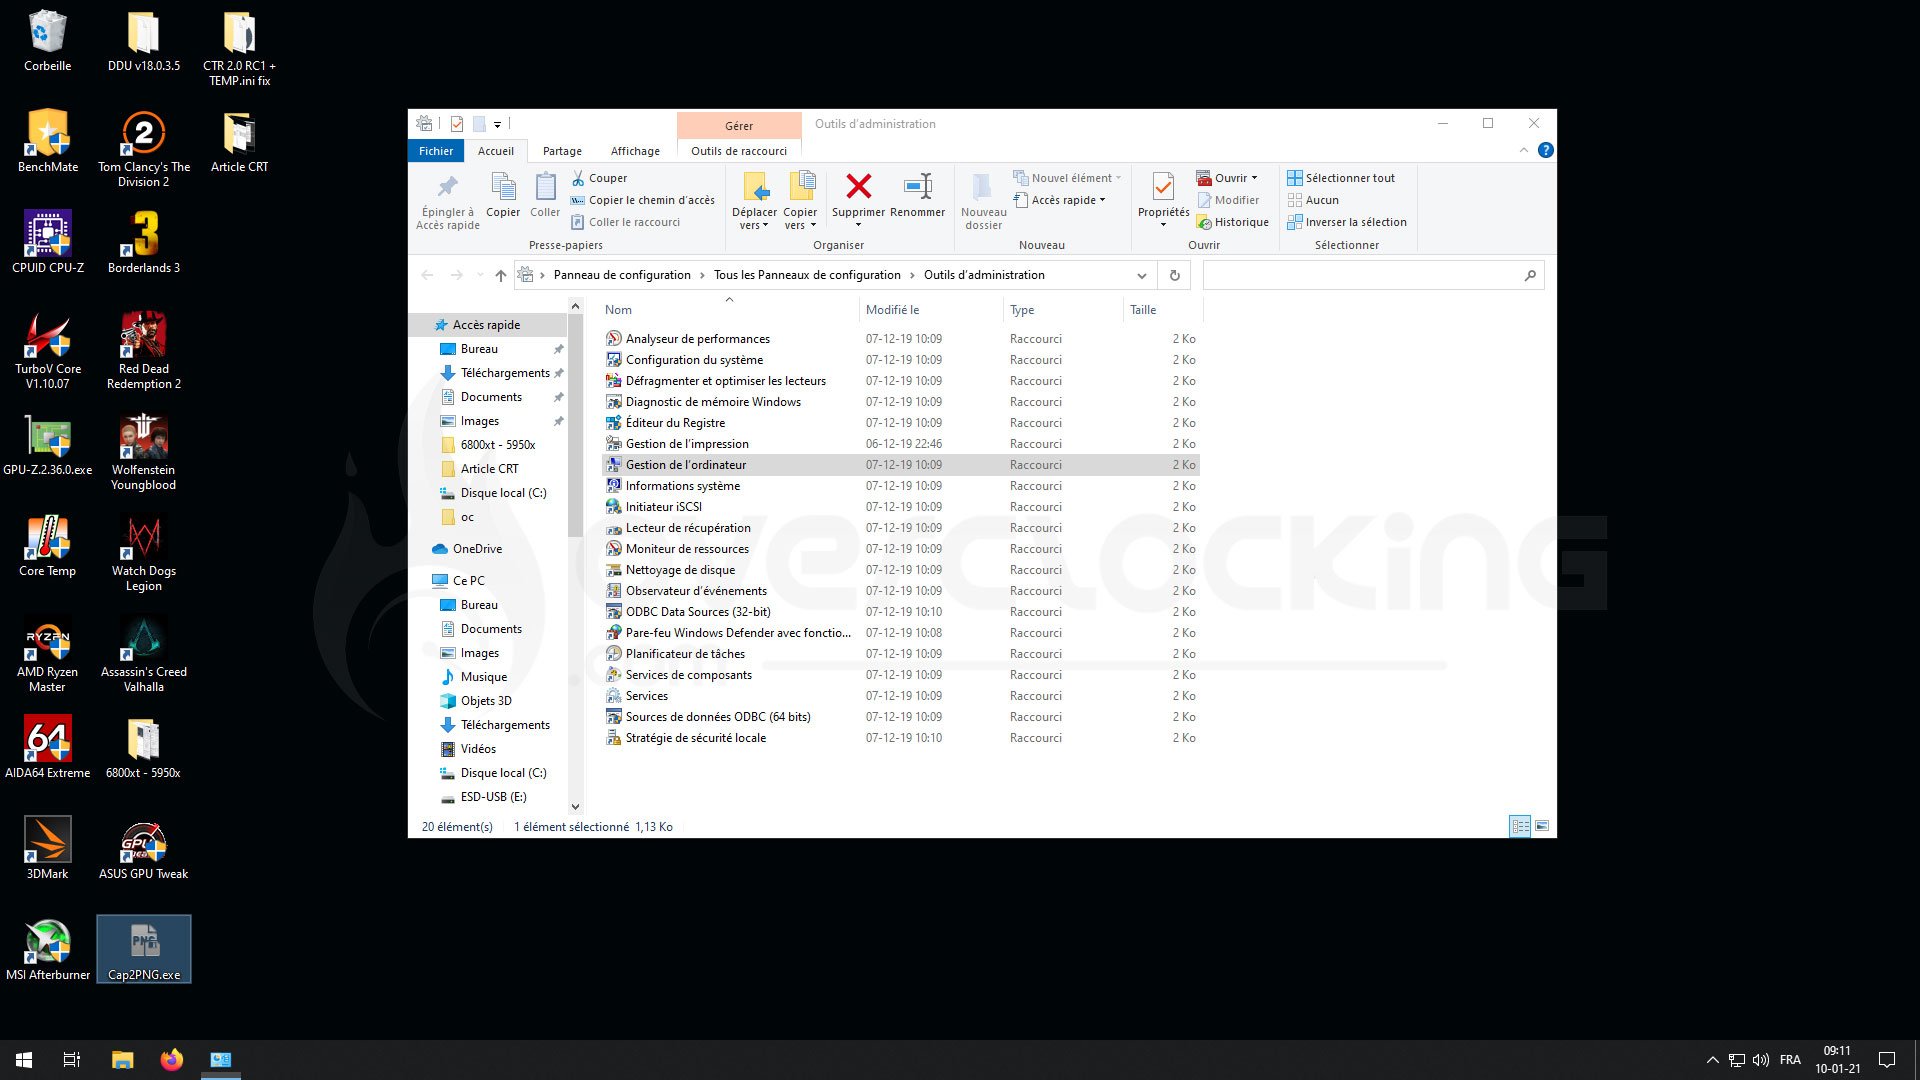Click the Copier icon in Presse-papiers
This screenshot has height=1080, width=1920.
click(503, 186)
